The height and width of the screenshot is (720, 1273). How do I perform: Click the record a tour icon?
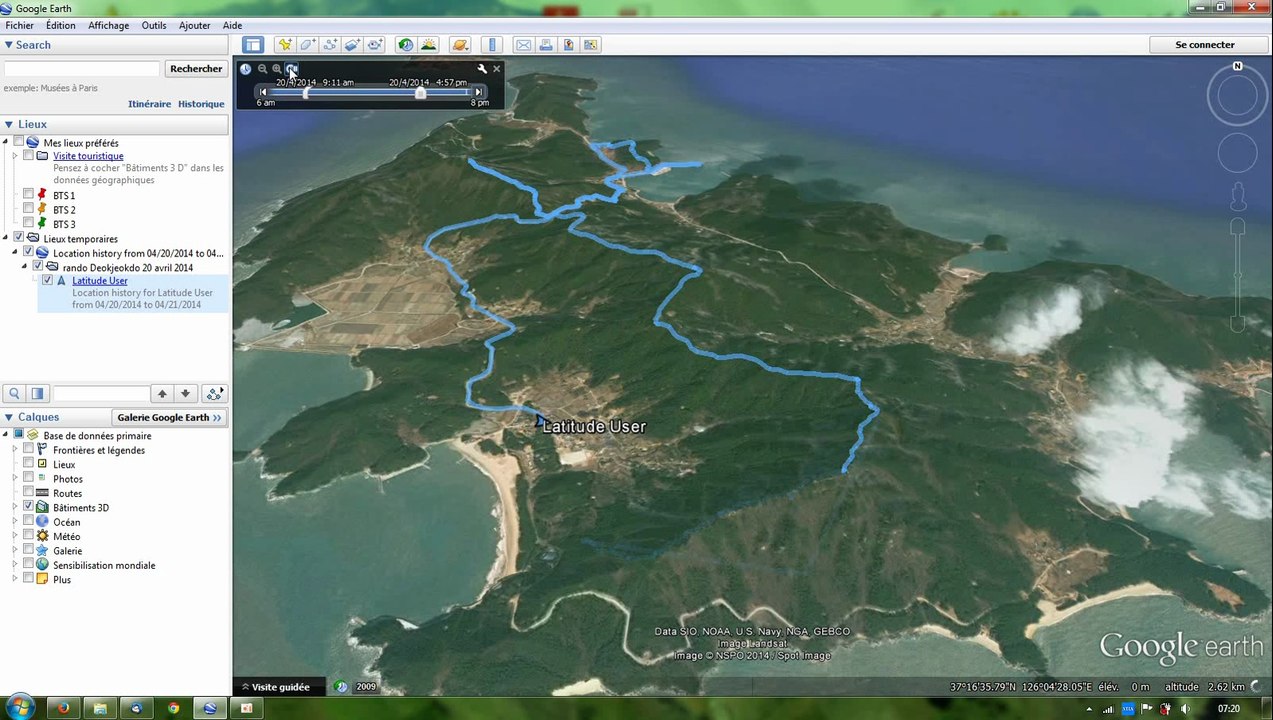[374, 45]
